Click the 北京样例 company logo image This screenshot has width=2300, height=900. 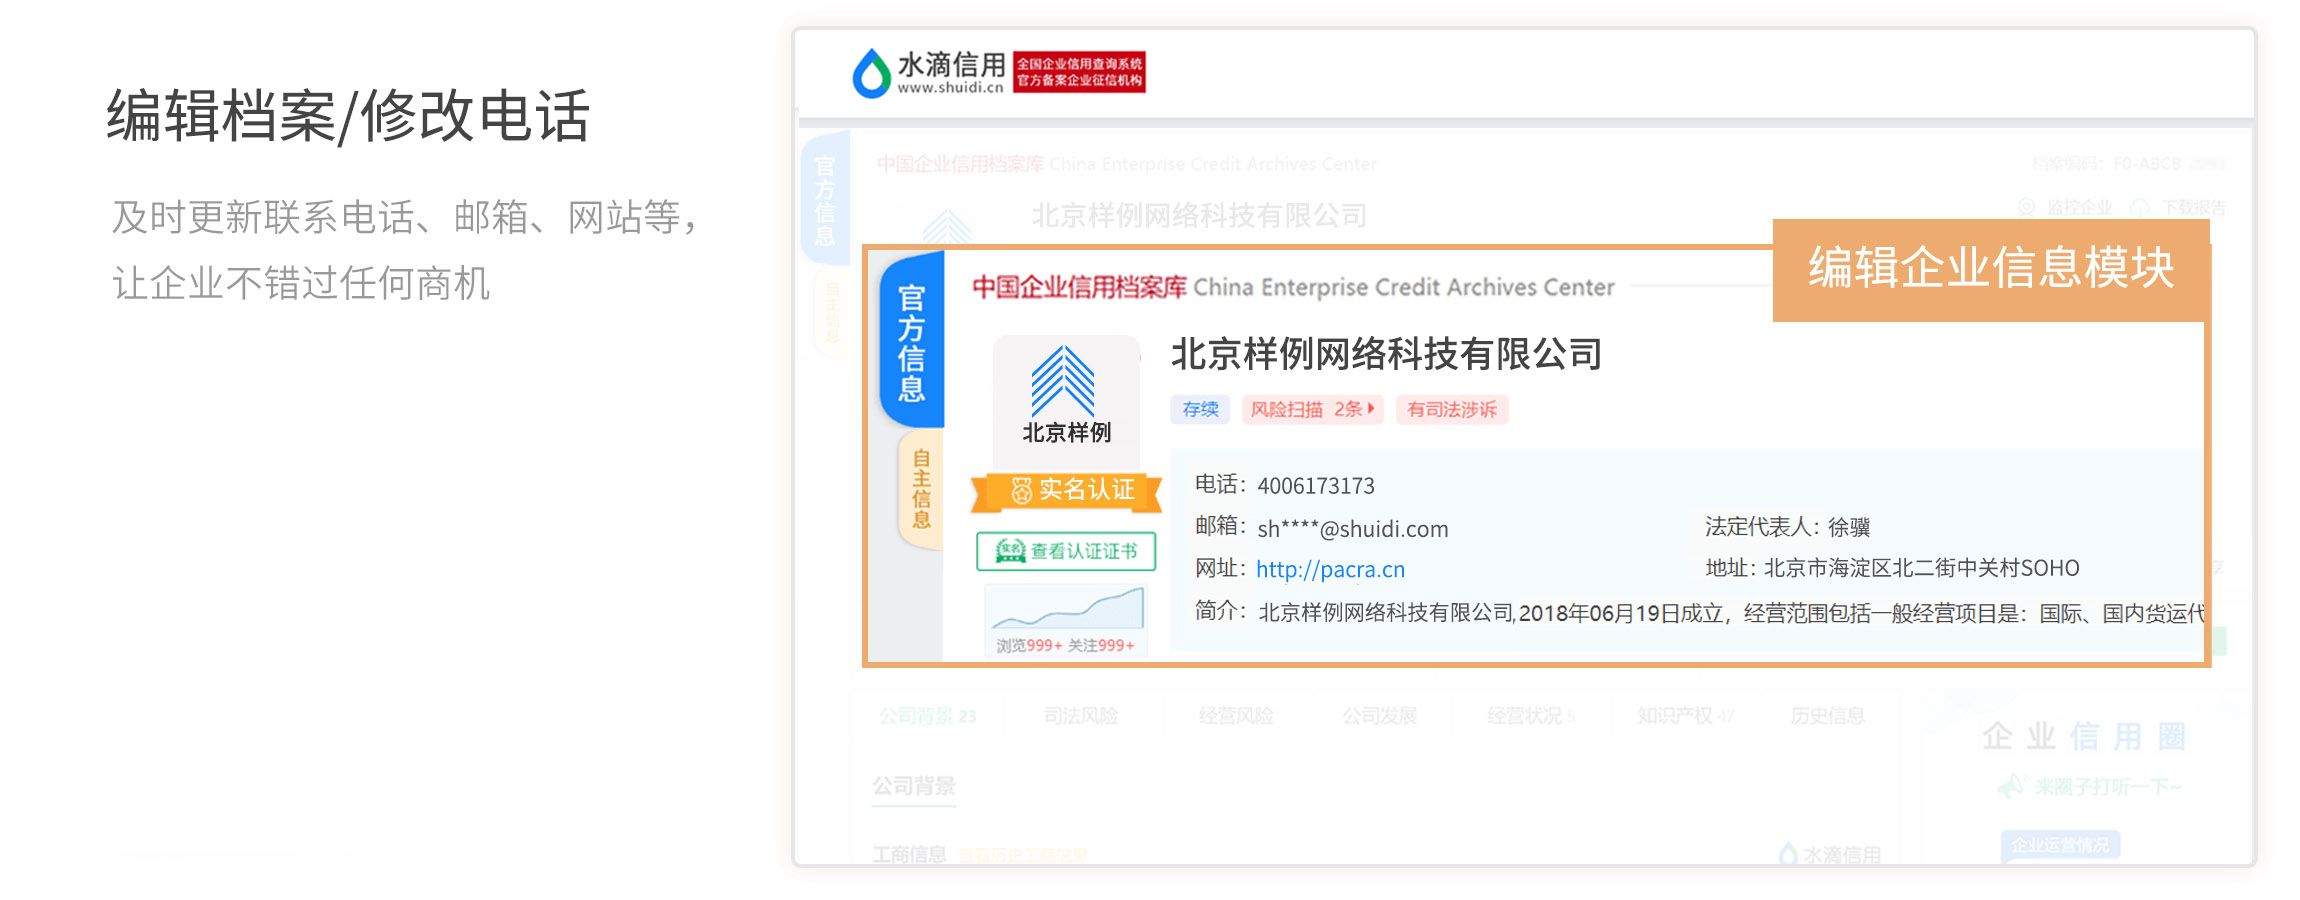(x=1066, y=395)
